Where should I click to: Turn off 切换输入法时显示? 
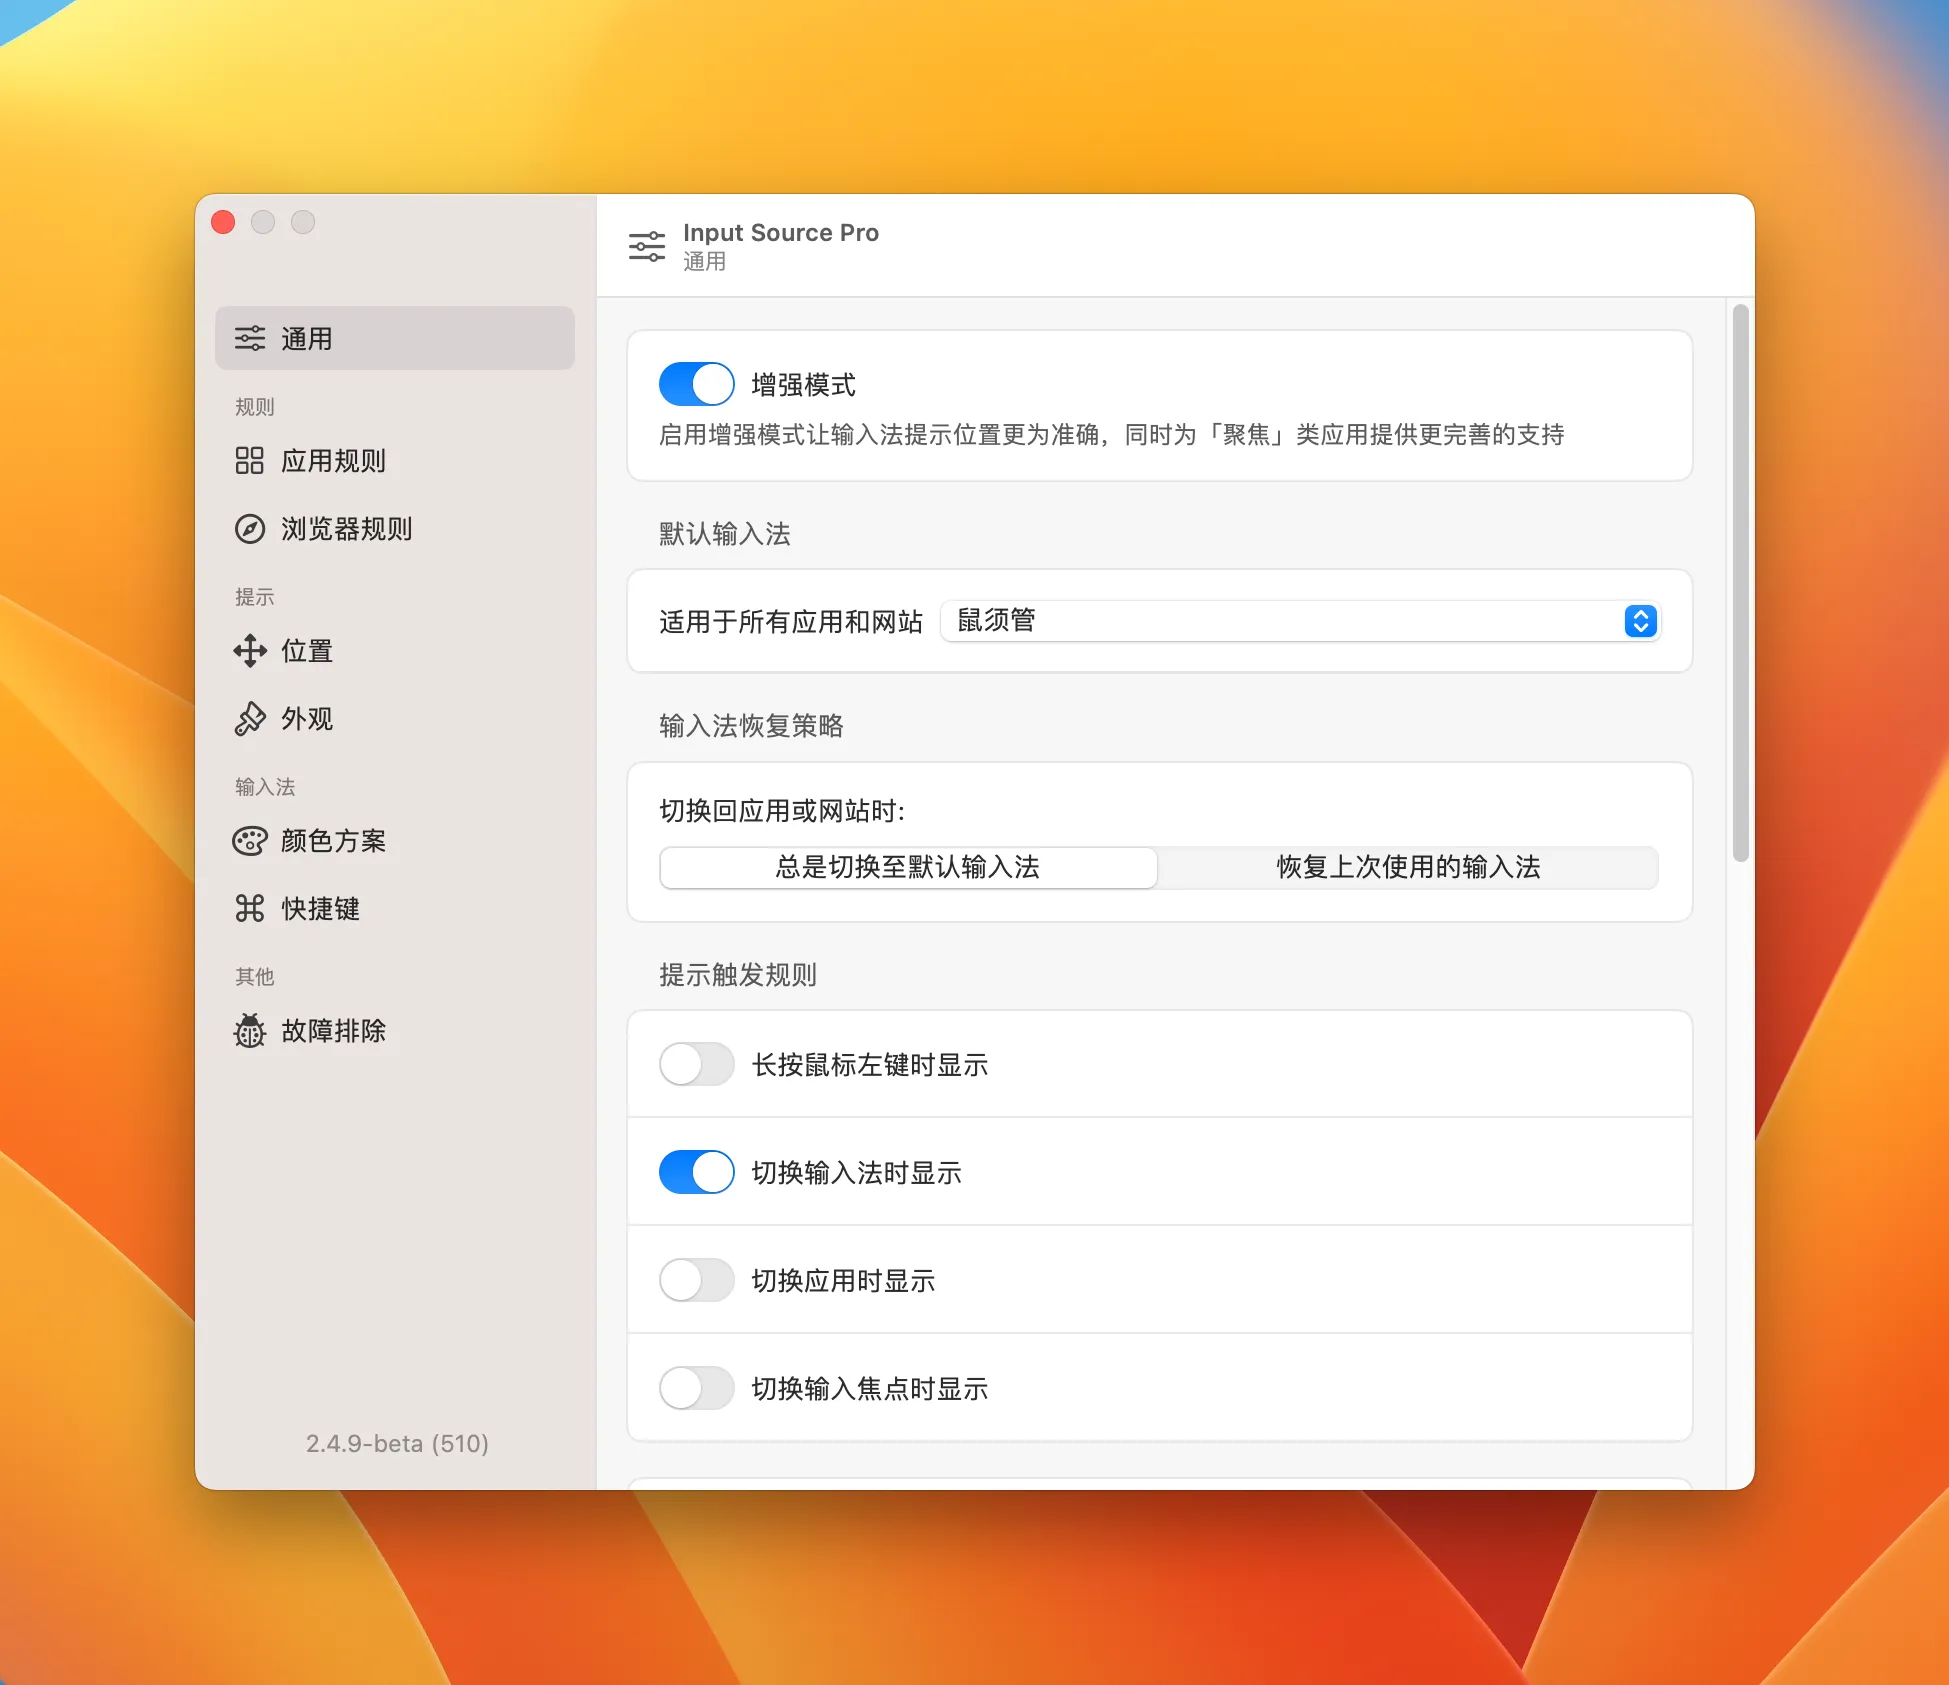(x=696, y=1172)
